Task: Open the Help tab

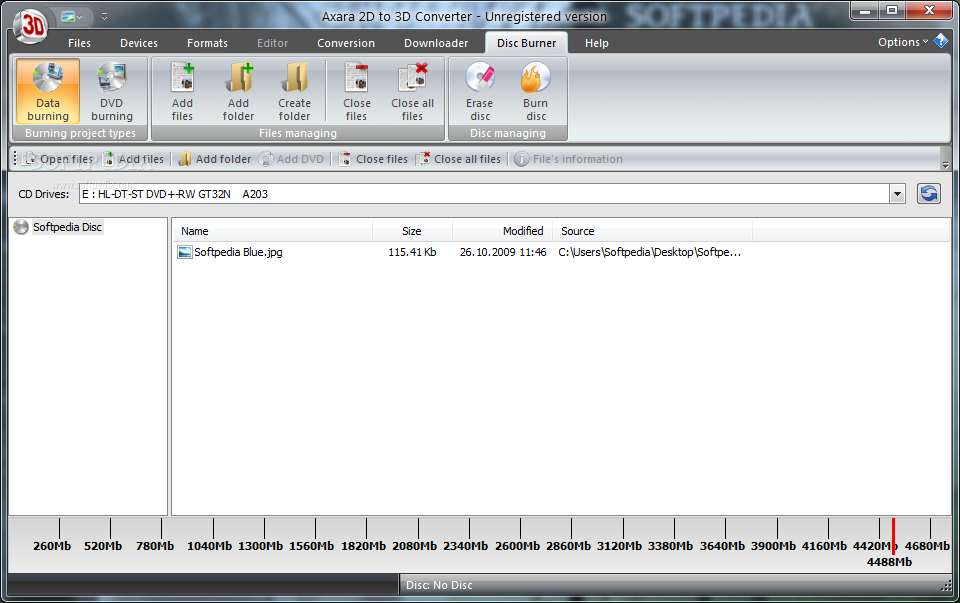Action: 596,43
